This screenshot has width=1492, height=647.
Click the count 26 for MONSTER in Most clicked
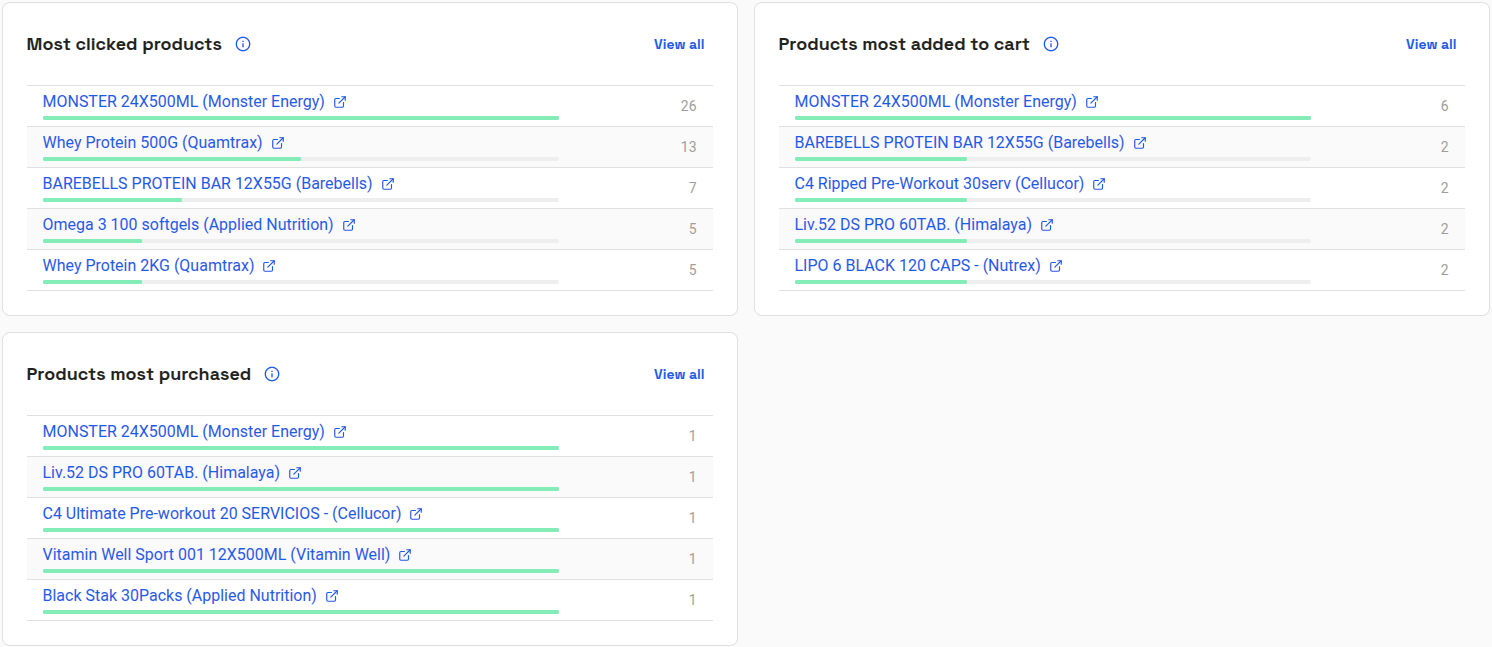click(688, 106)
